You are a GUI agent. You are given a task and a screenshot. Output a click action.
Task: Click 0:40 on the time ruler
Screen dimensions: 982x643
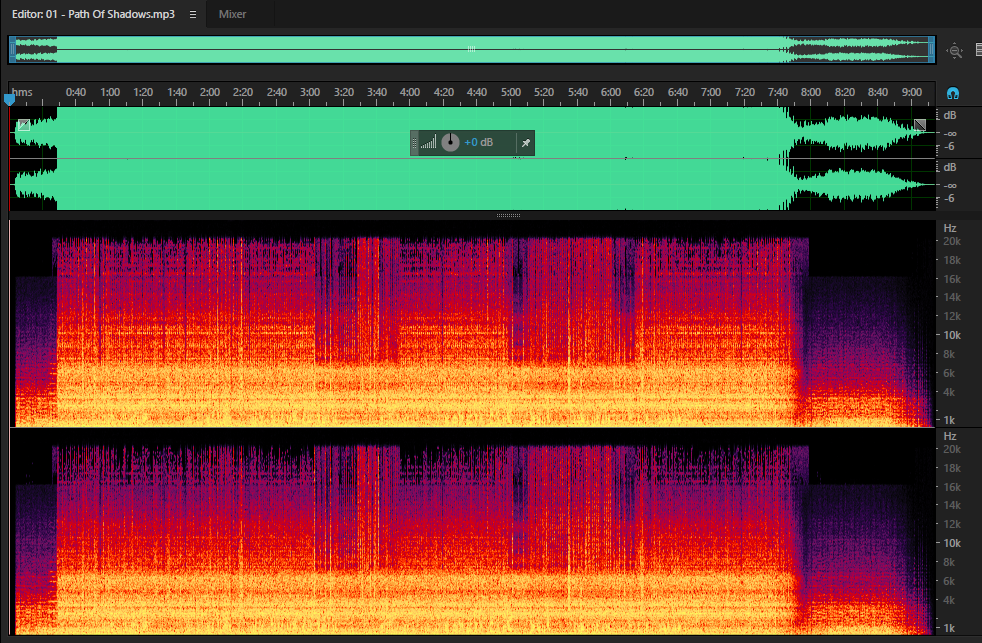76,92
